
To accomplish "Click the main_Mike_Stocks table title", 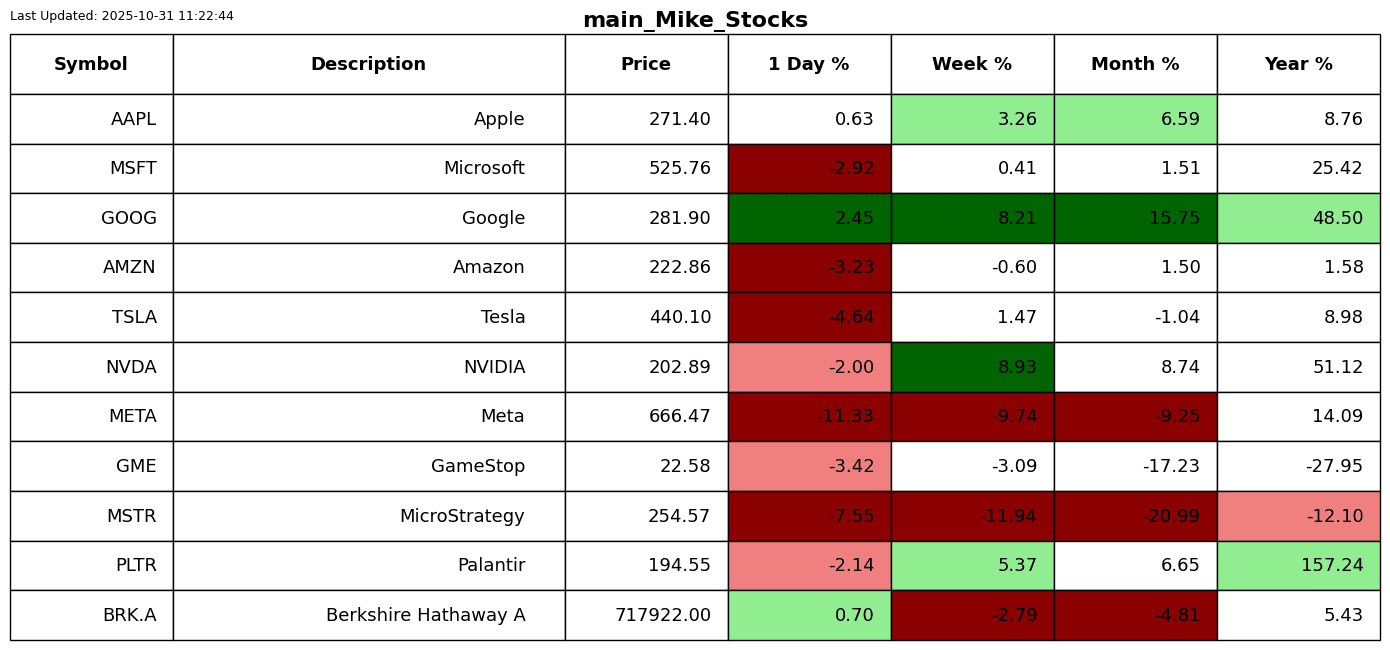I will point(695,20).
